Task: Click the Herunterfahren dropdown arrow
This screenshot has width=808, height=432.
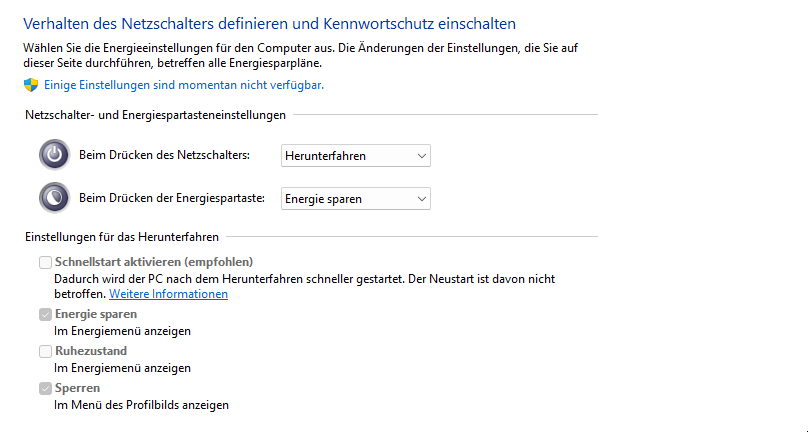Action: click(x=421, y=156)
